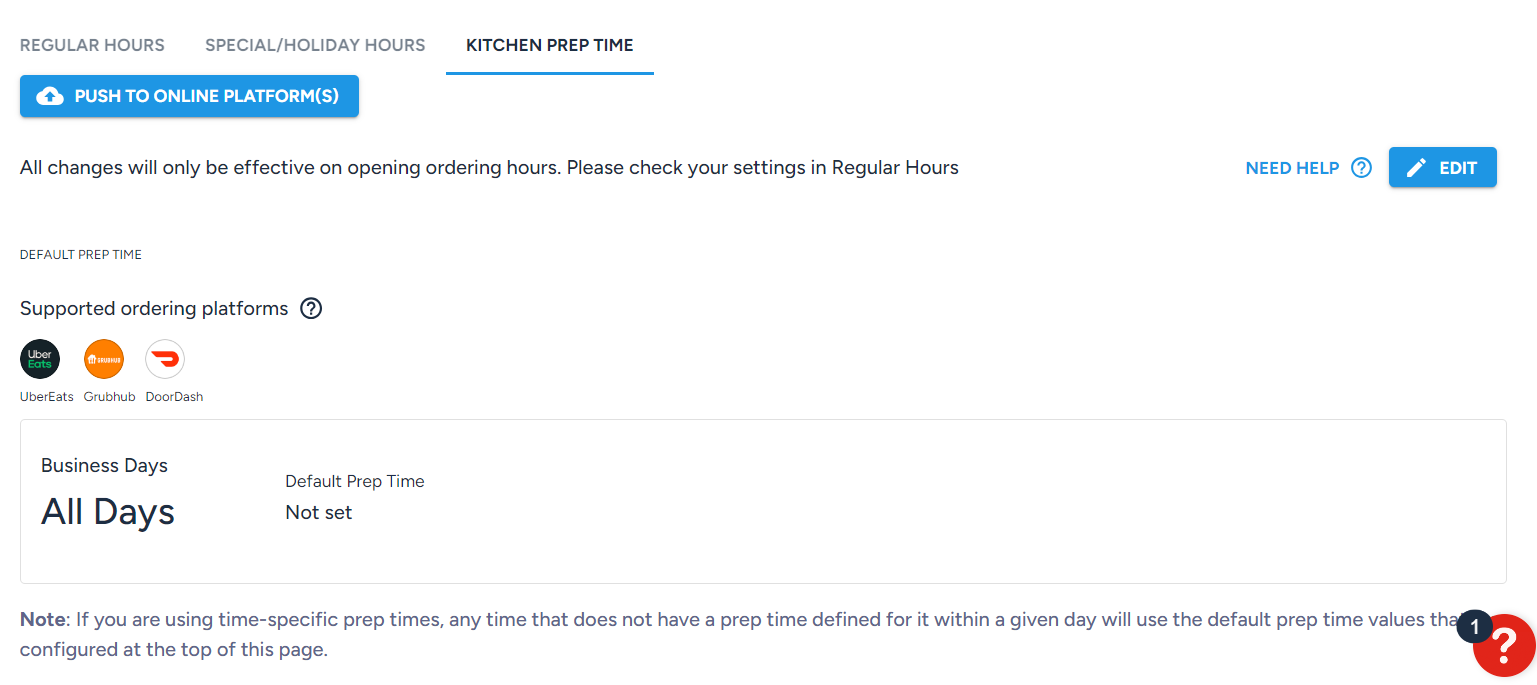Open help via question mark beside Supported ordering platforms
This screenshot has width=1537, height=685.
point(311,308)
